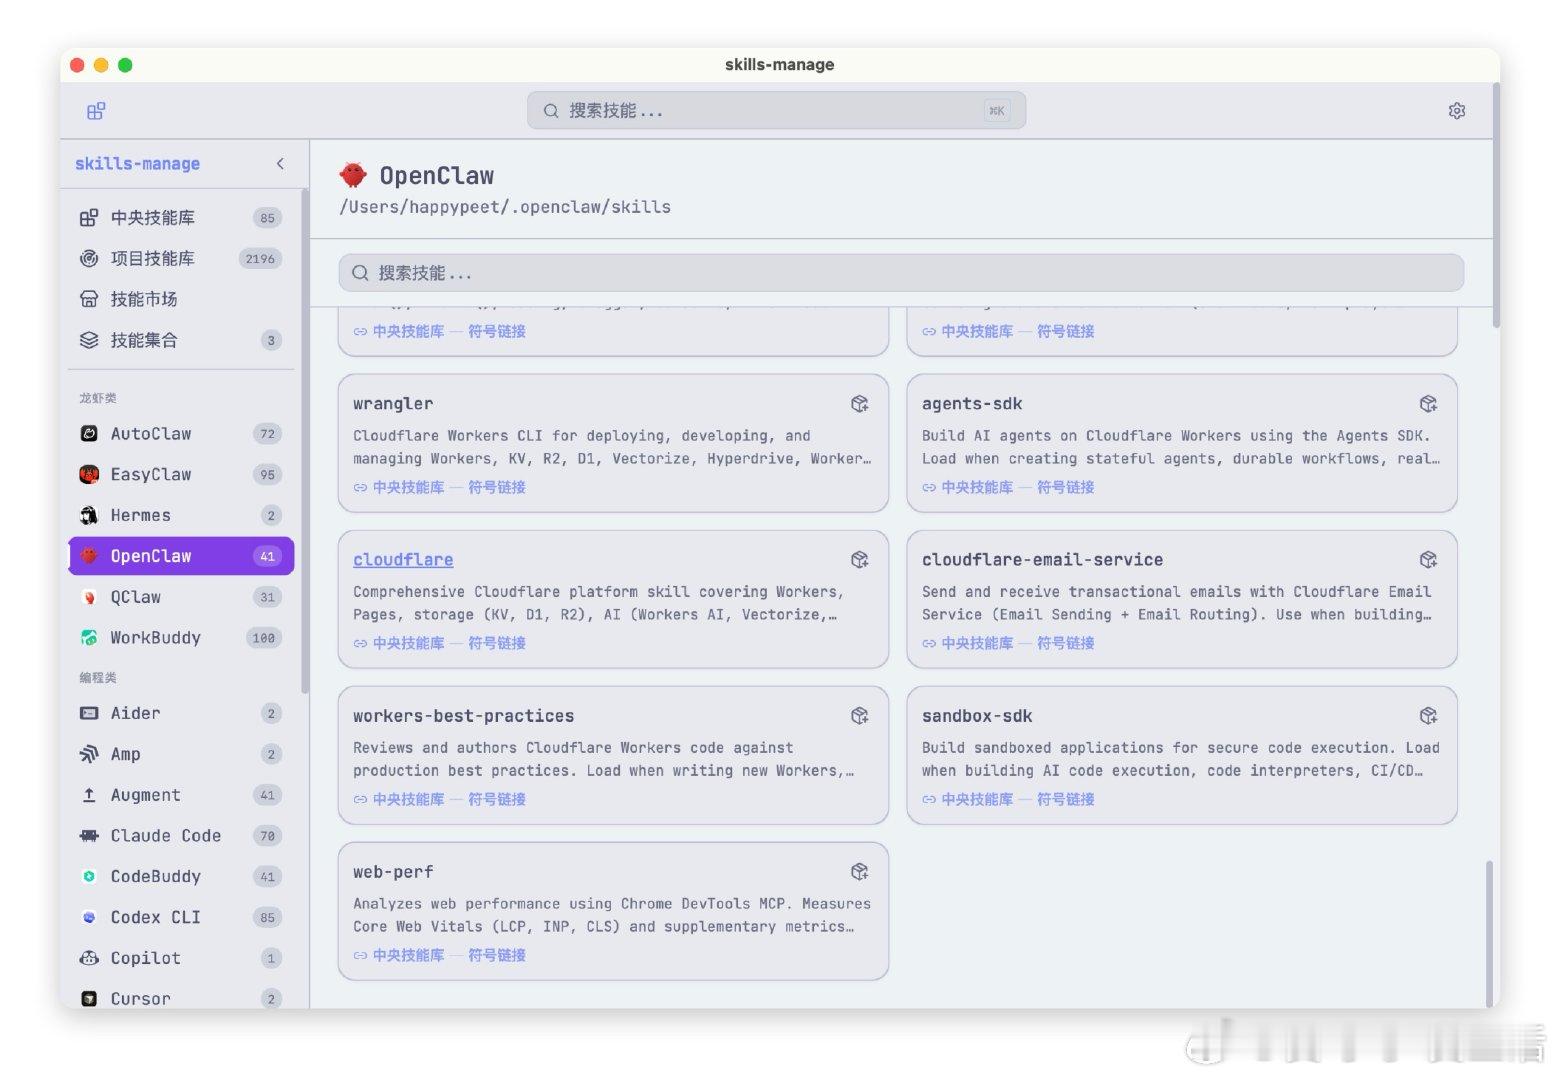The image size is (1560, 1080).
Task: Click the skills-manage sidebar title
Action: coord(137,163)
